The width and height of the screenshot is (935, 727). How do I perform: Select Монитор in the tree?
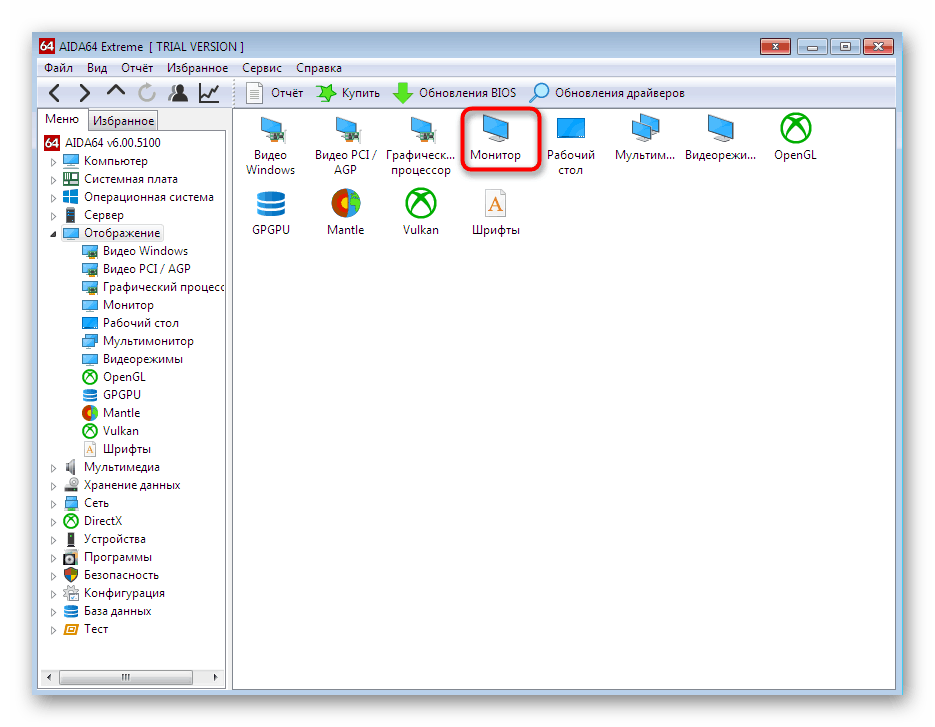click(x=118, y=305)
